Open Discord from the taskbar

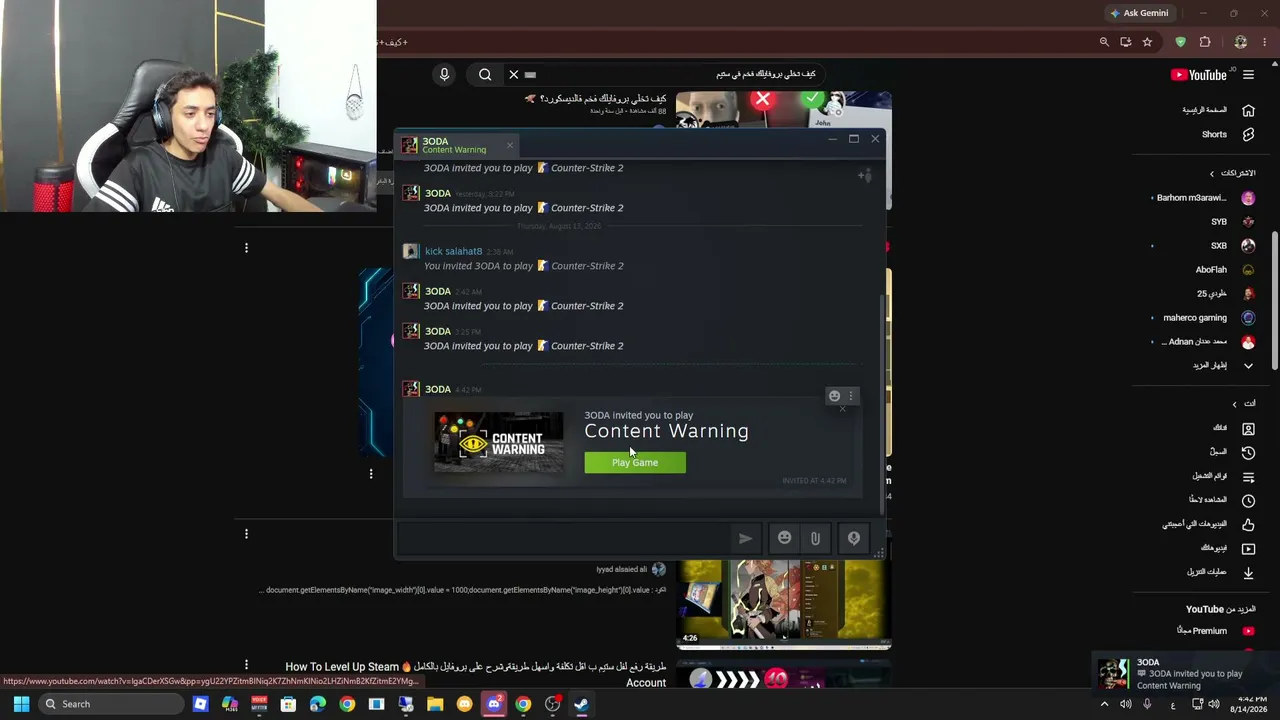click(x=493, y=704)
